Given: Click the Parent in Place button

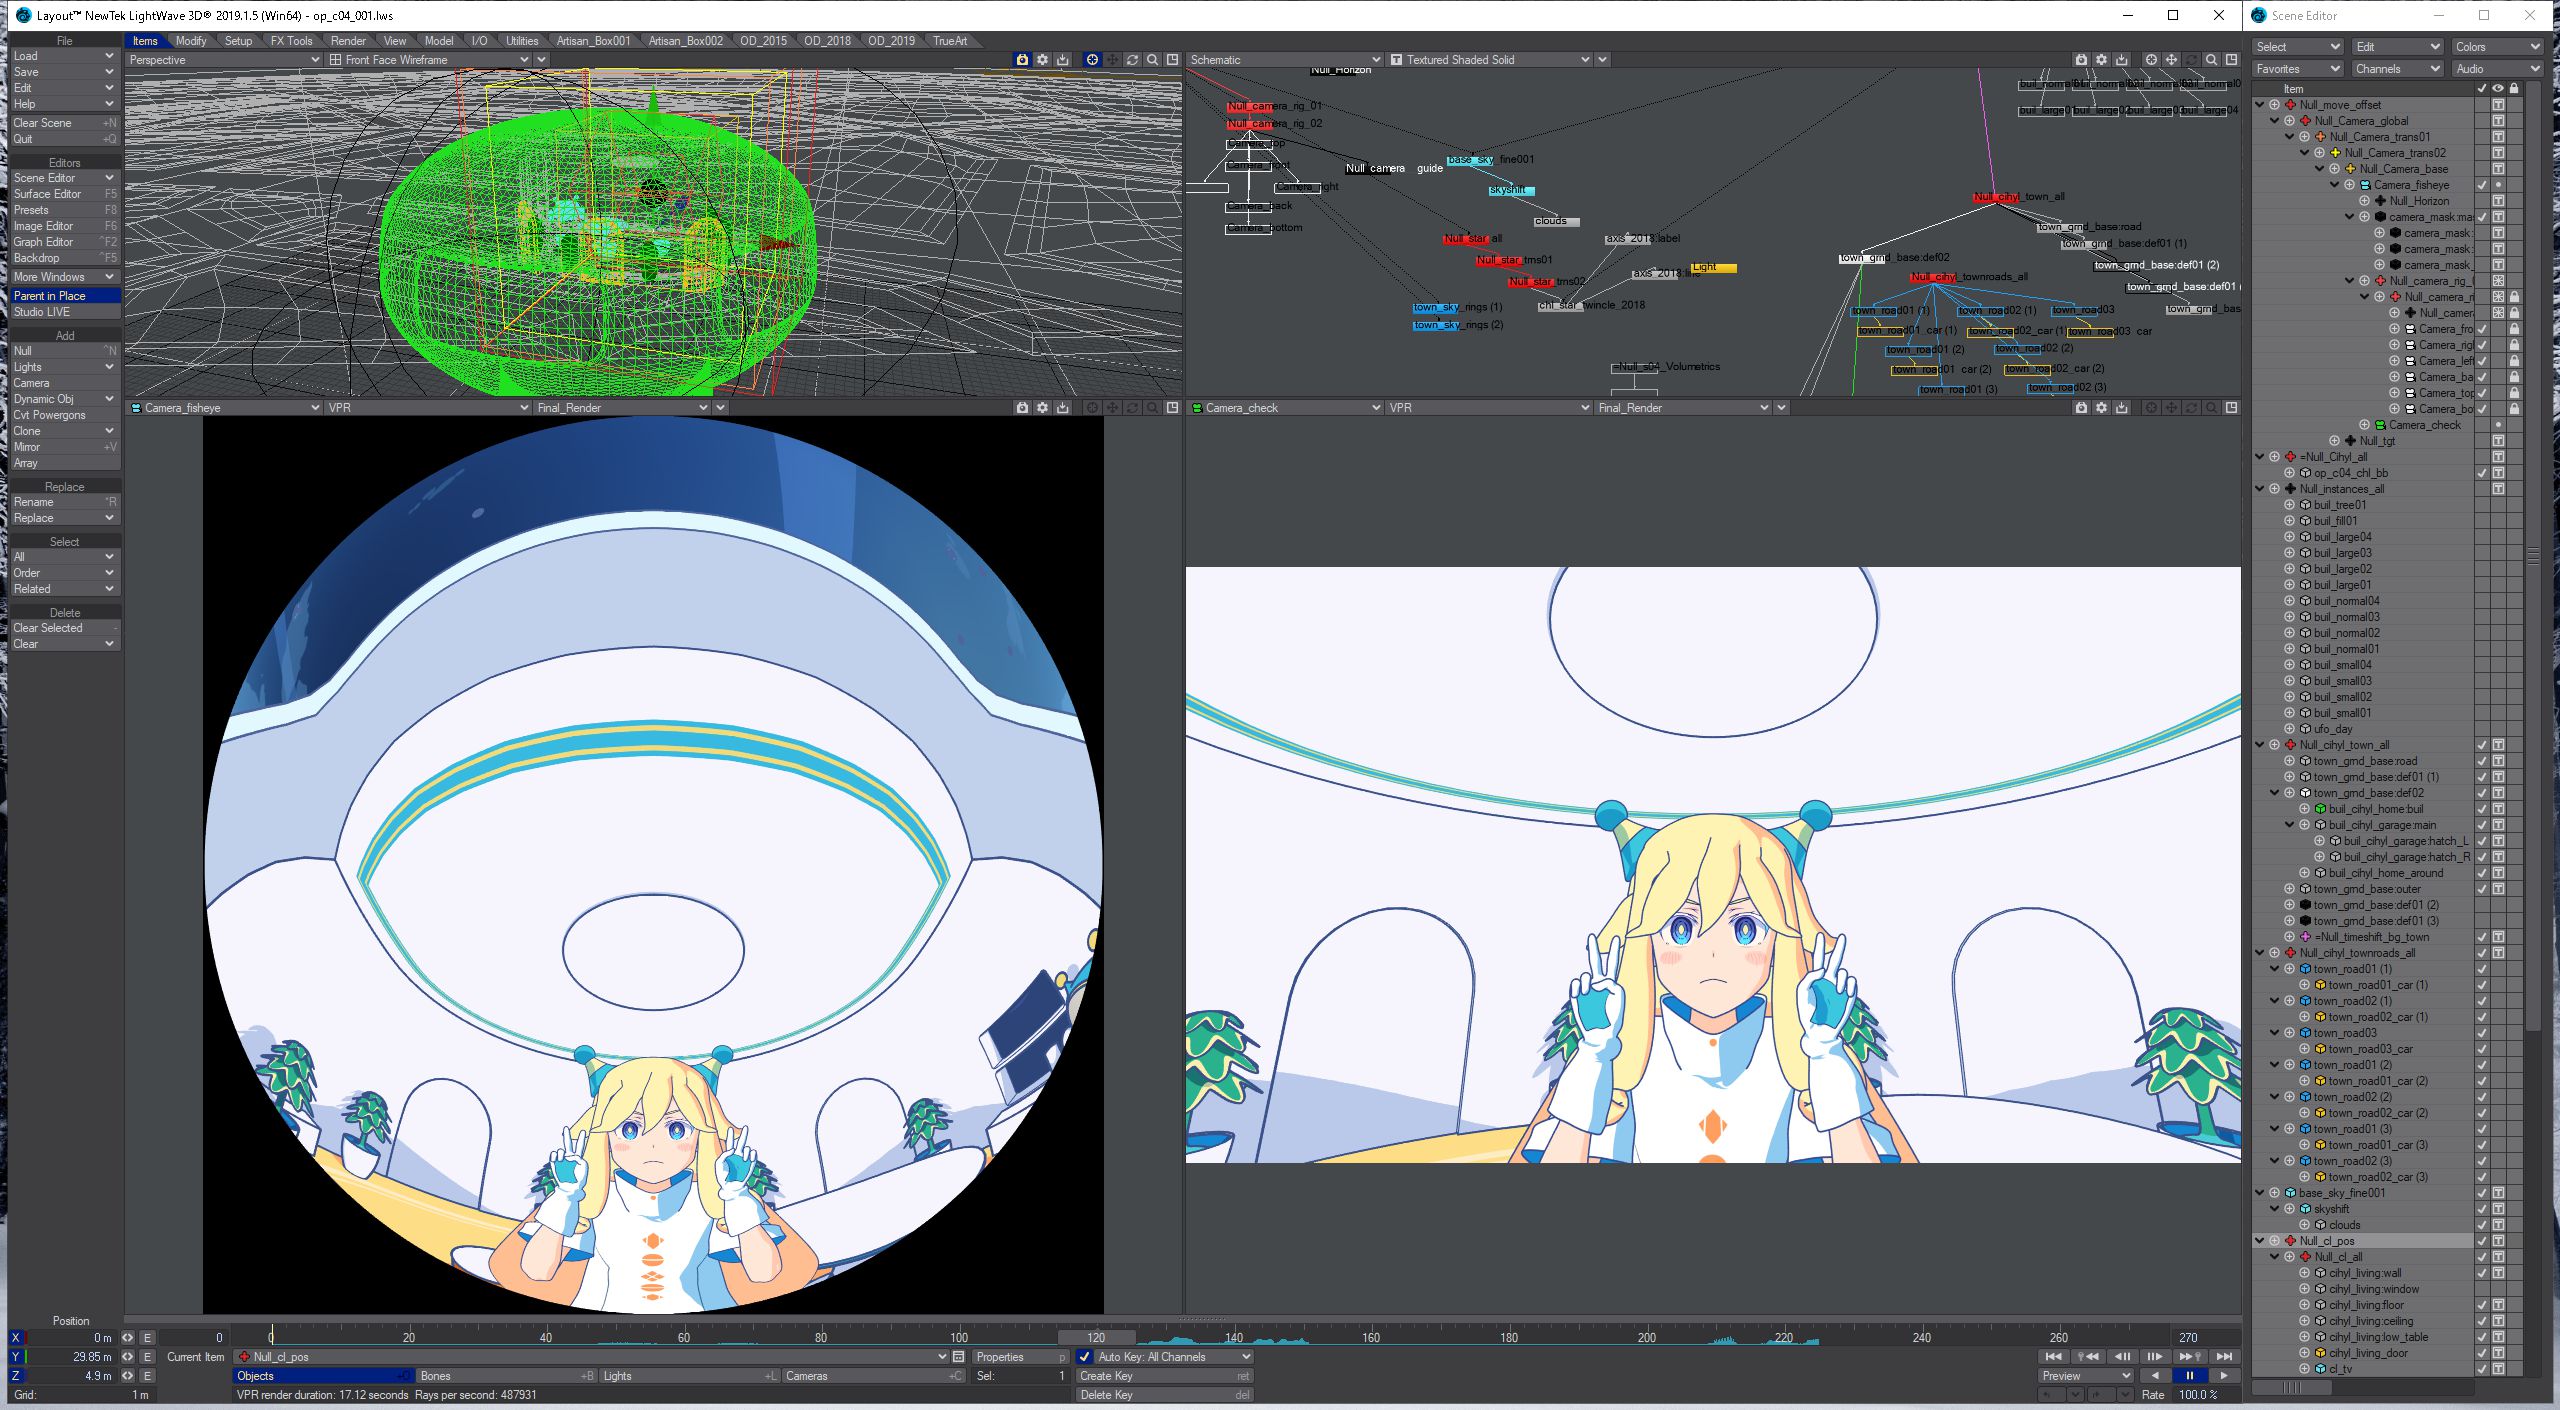Looking at the screenshot, I should 65,296.
